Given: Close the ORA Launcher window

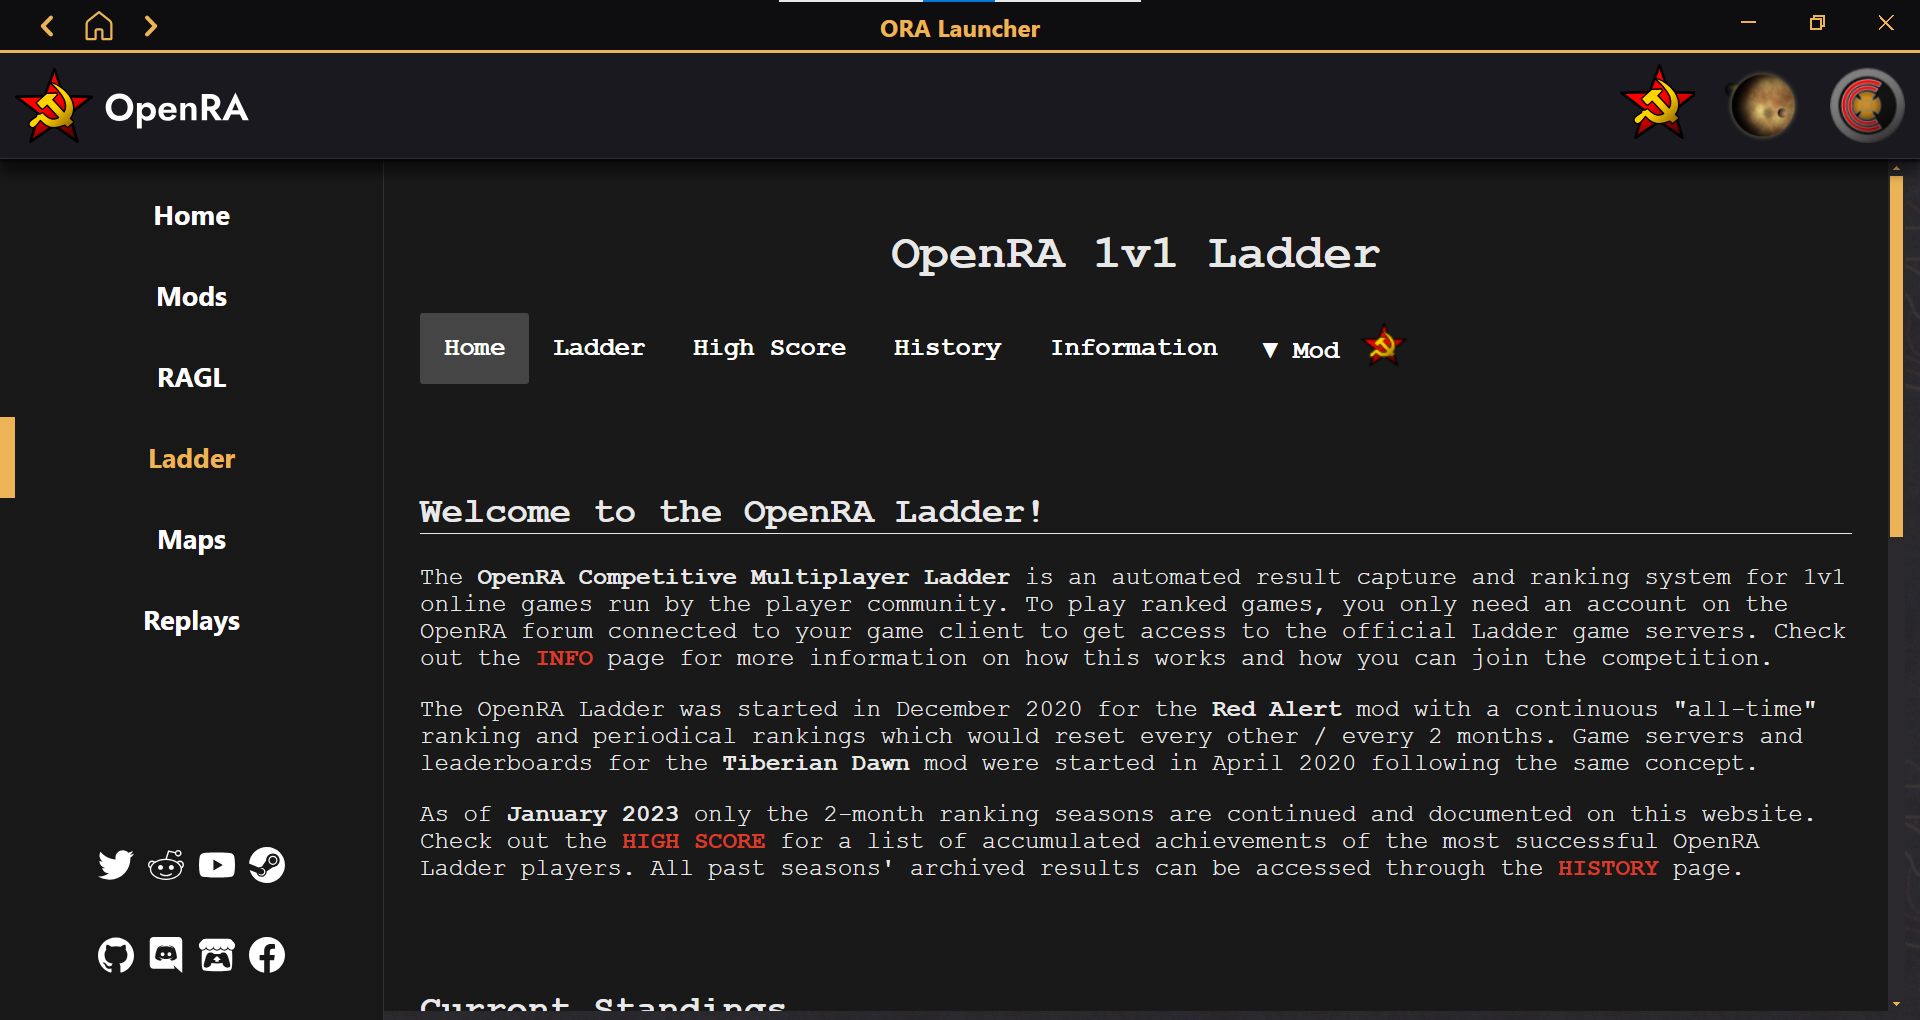Looking at the screenshot, I should [x=1886, y=23].
